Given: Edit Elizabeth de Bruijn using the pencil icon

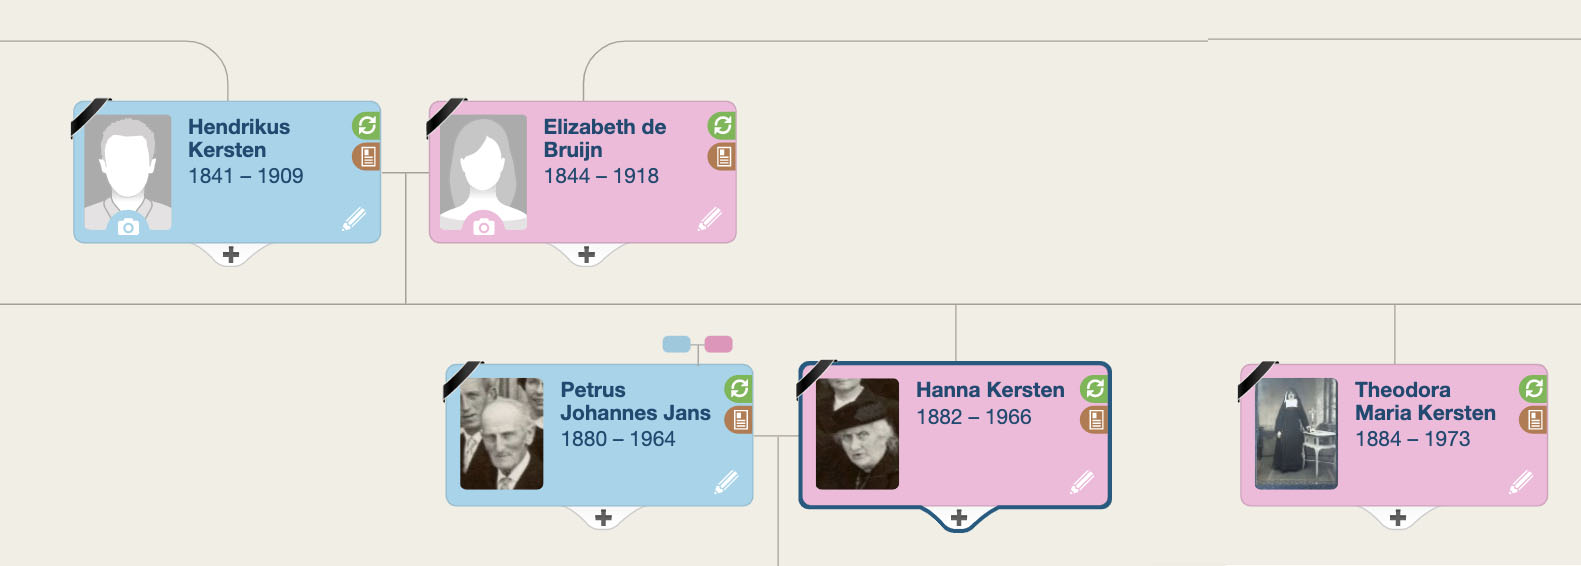Looking at the screenshot, I should (710, 219).
